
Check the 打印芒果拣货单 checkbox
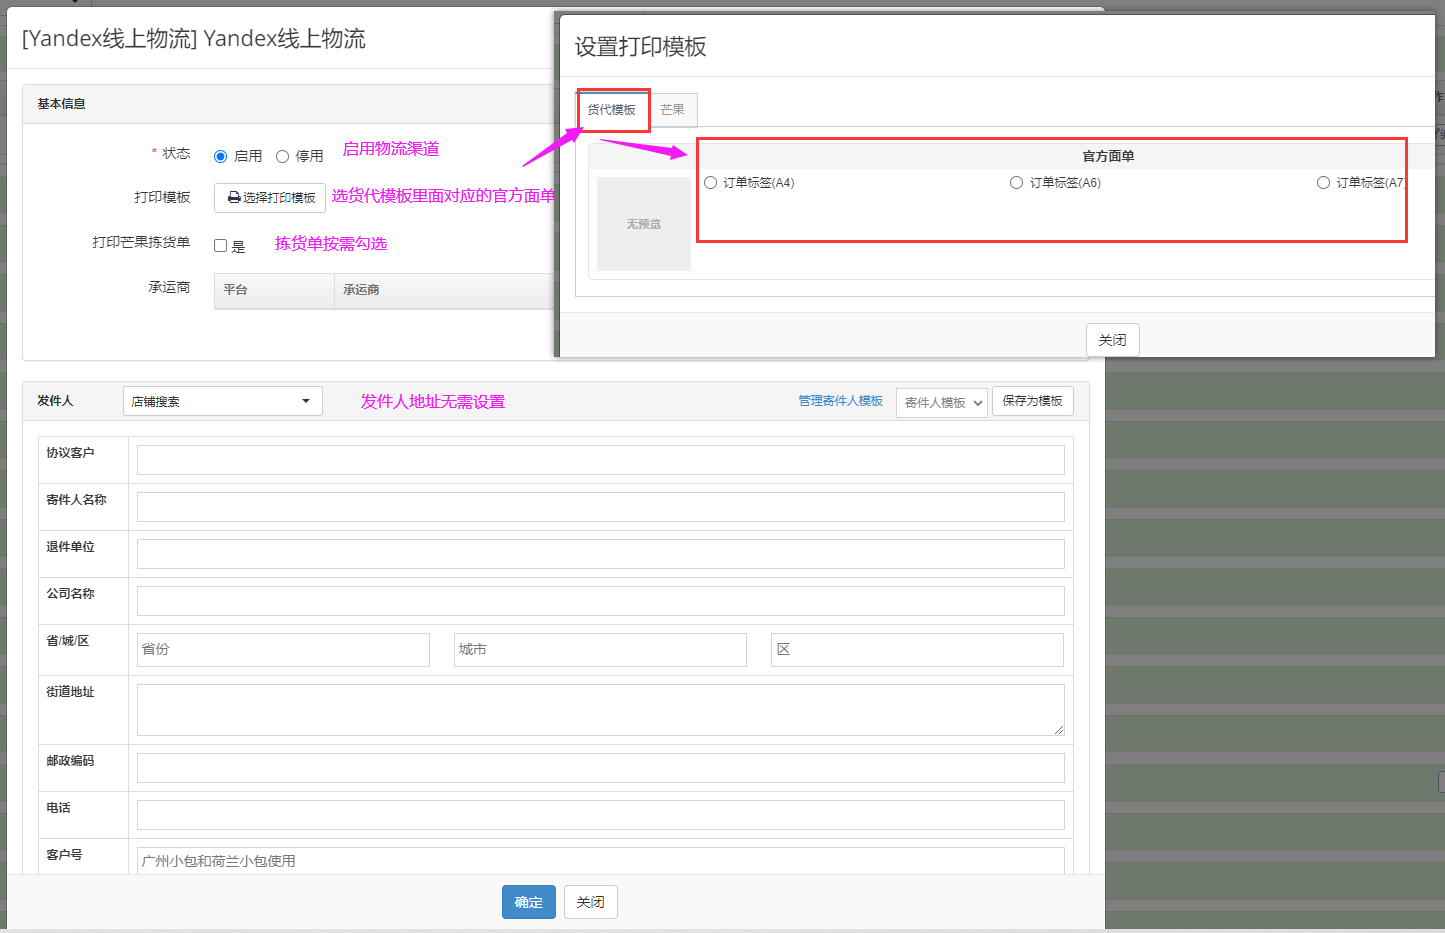tap(221, 245)
